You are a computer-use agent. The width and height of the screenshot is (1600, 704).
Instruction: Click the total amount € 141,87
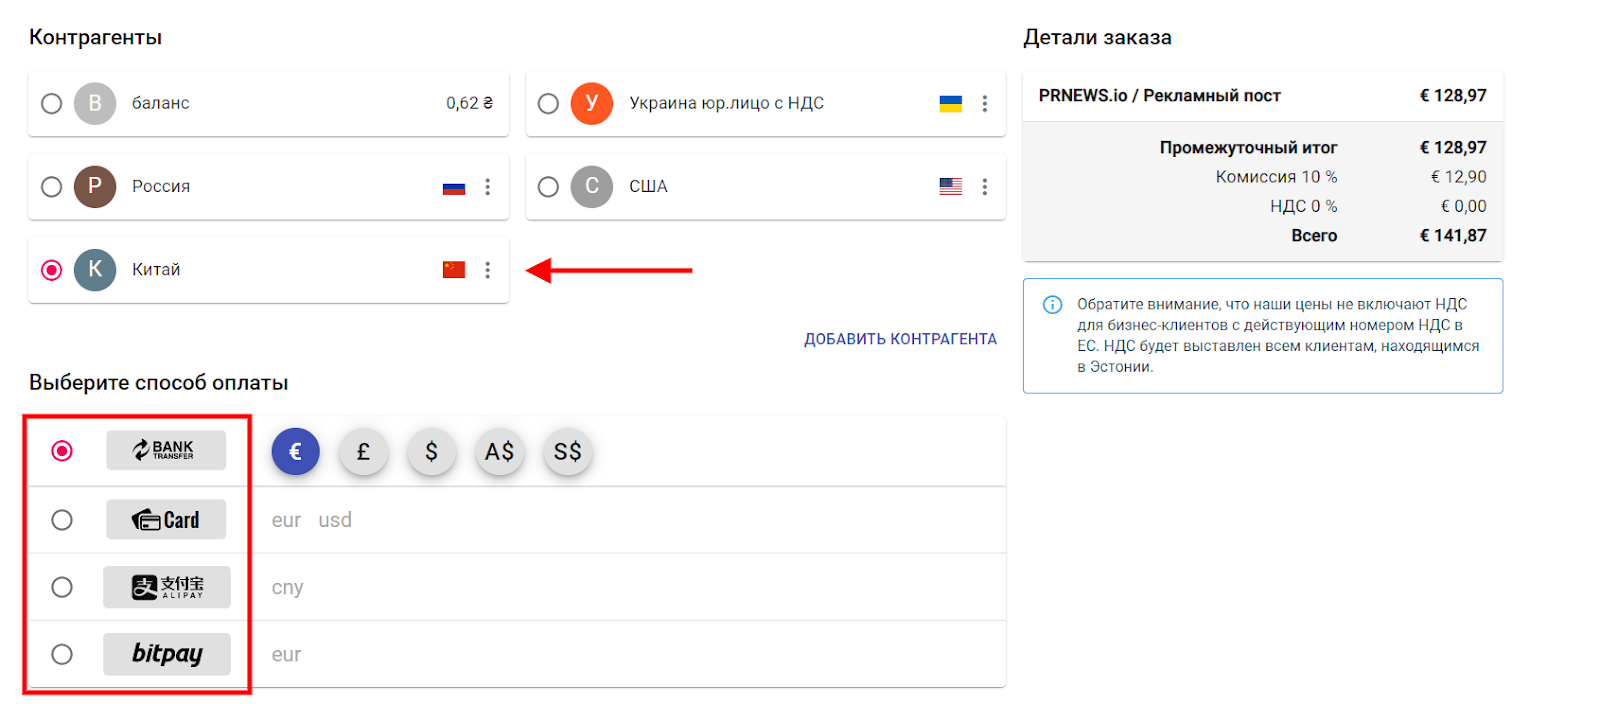pos(1453,236)
